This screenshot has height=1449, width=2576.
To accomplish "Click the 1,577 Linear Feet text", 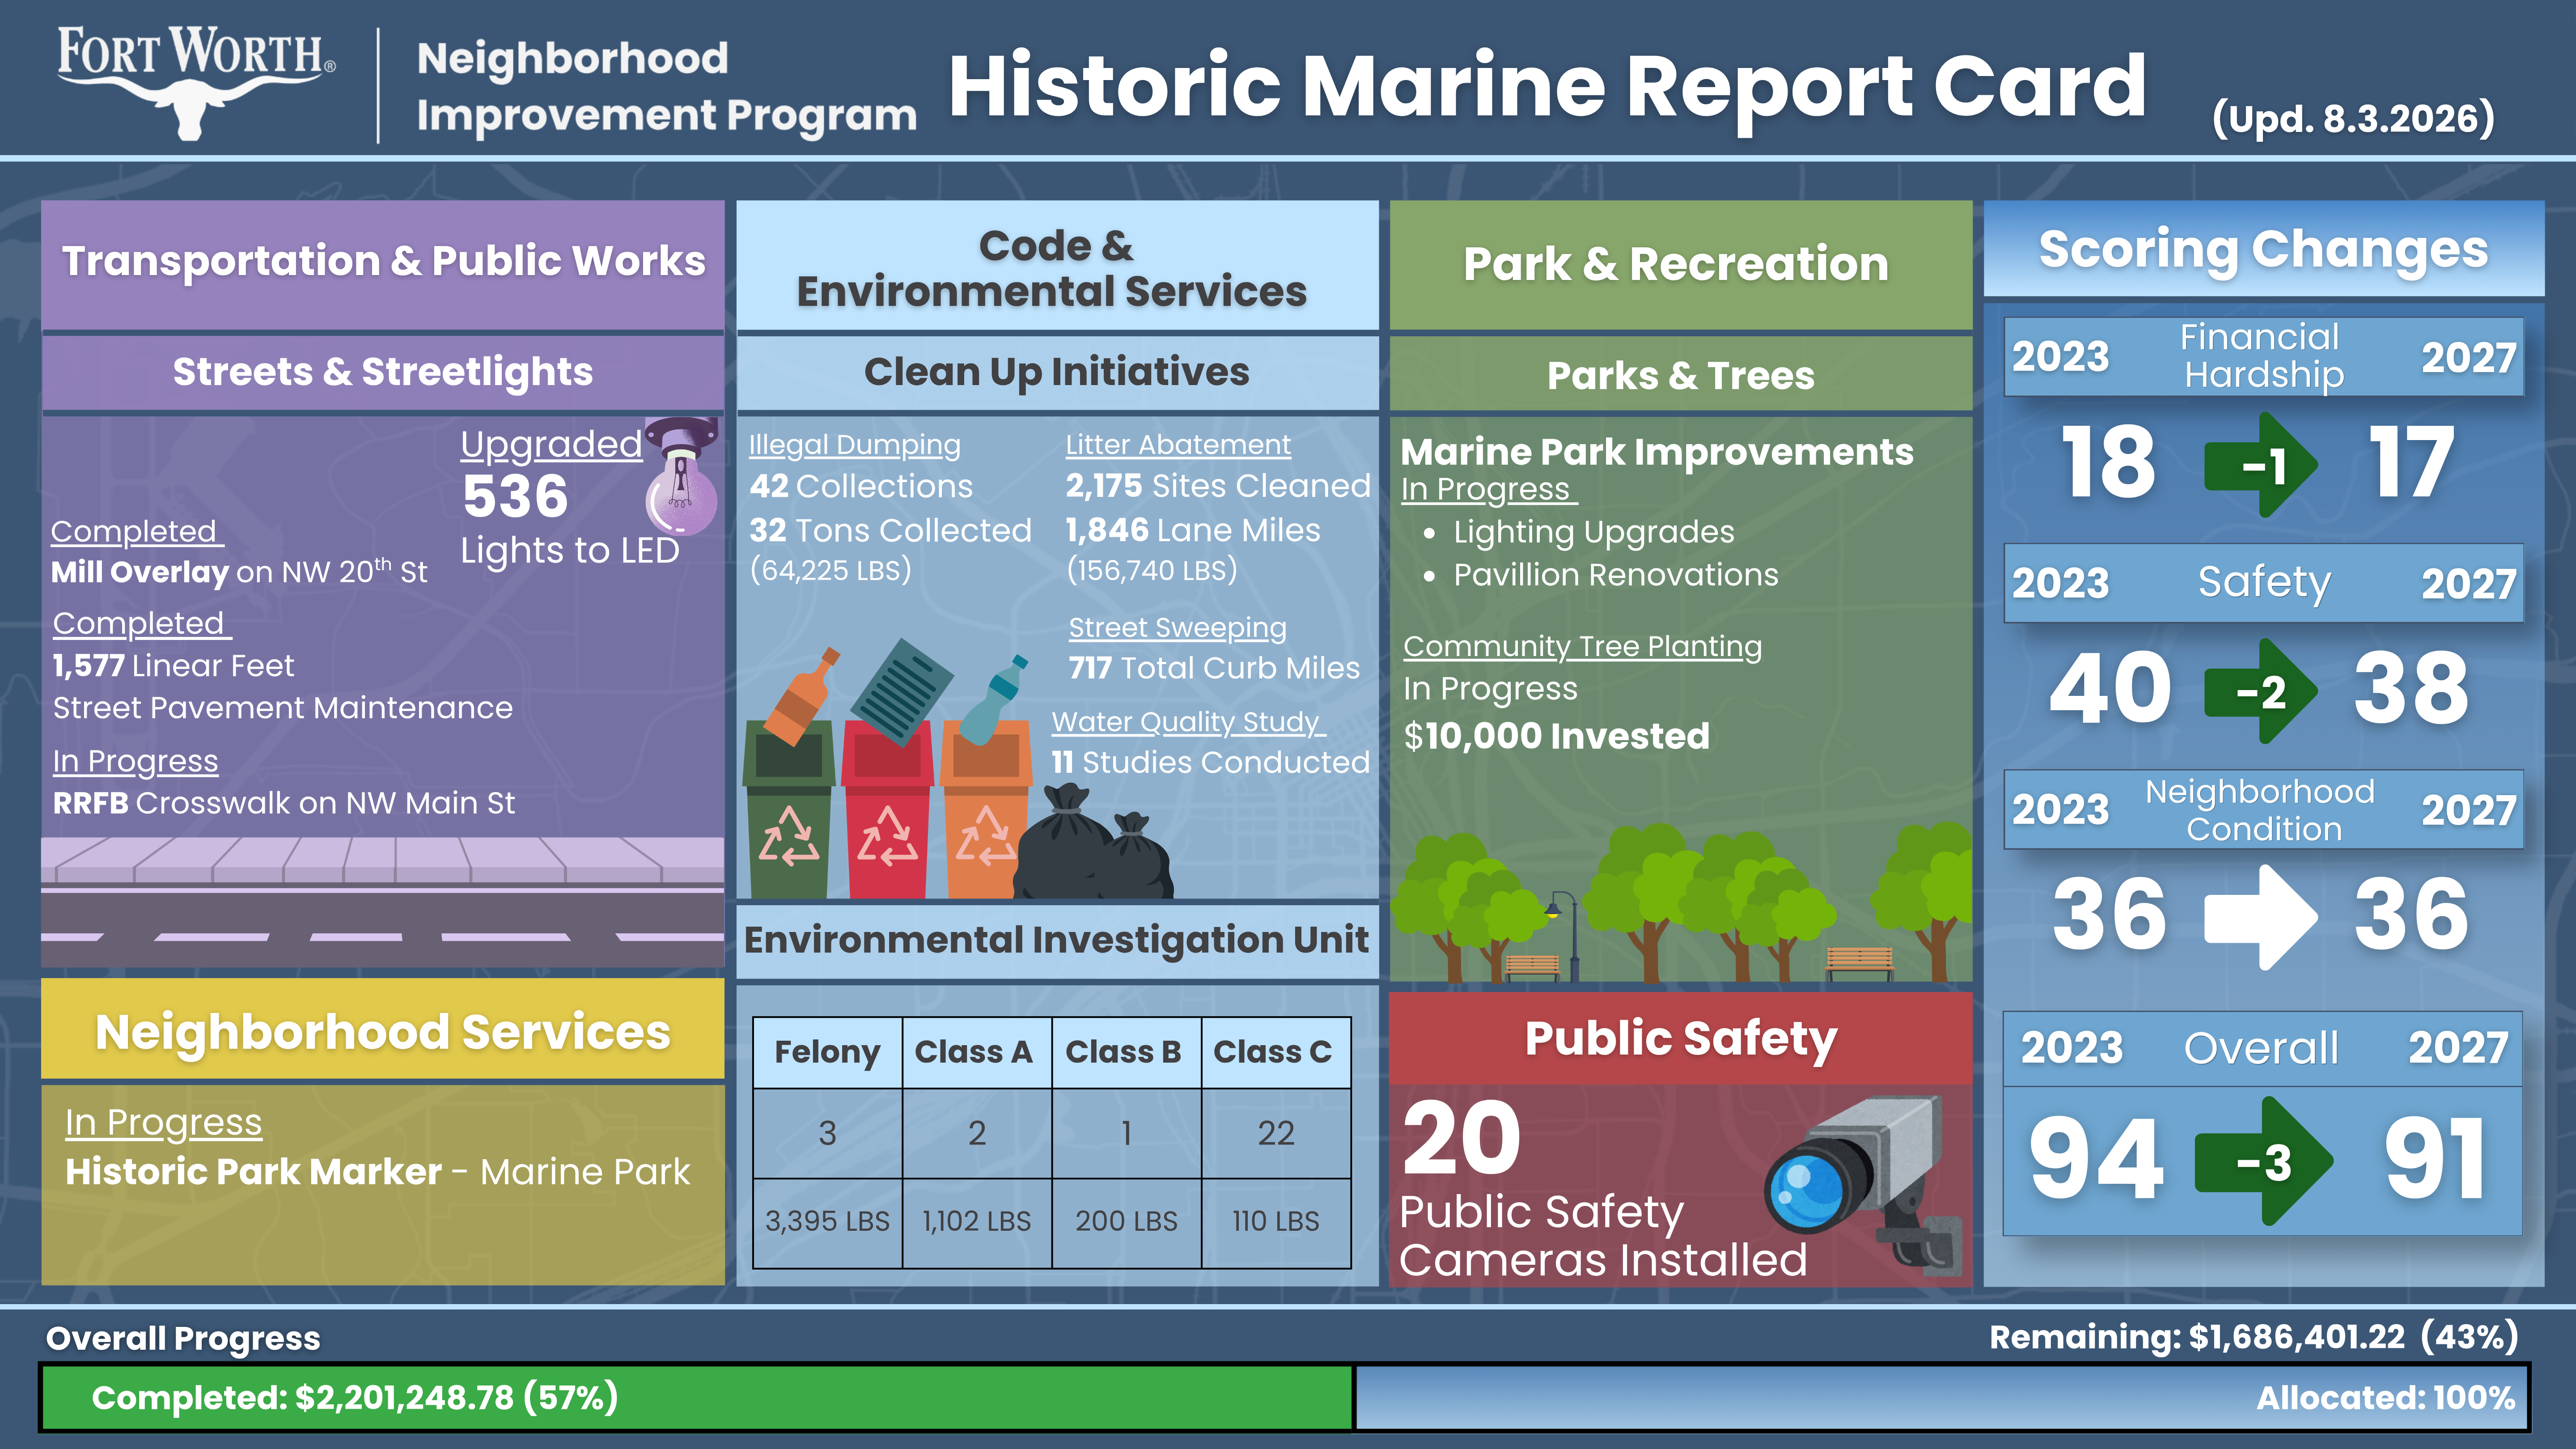I will 173,666.
